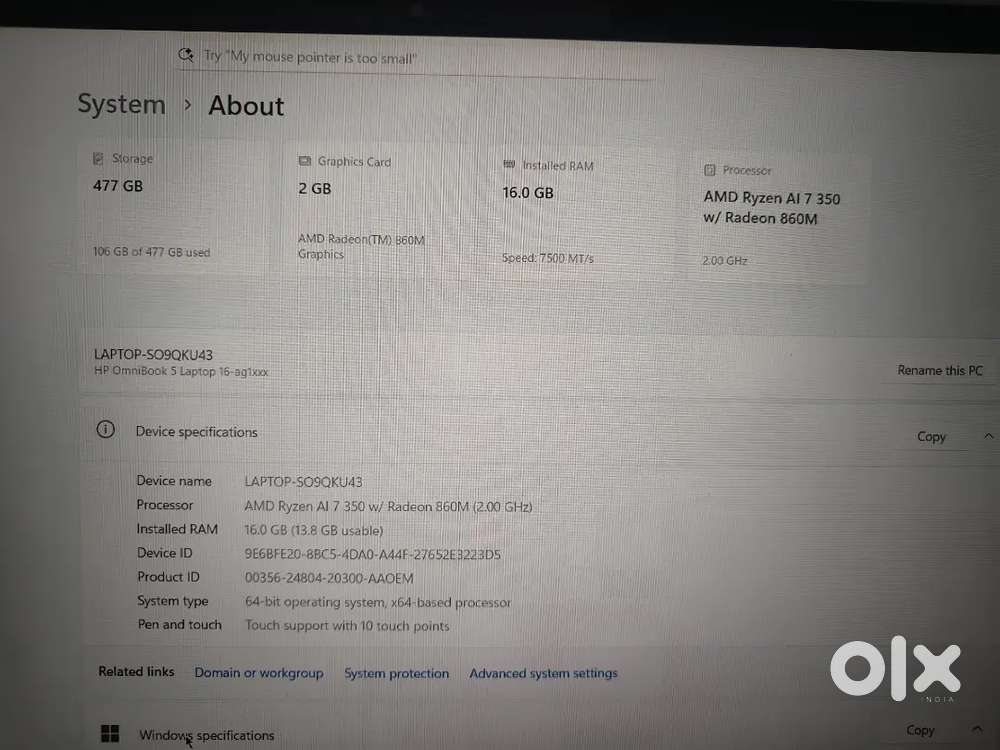The image size is (1000, 750).
Task: Focus the settings search field
Action: point(416,59)
